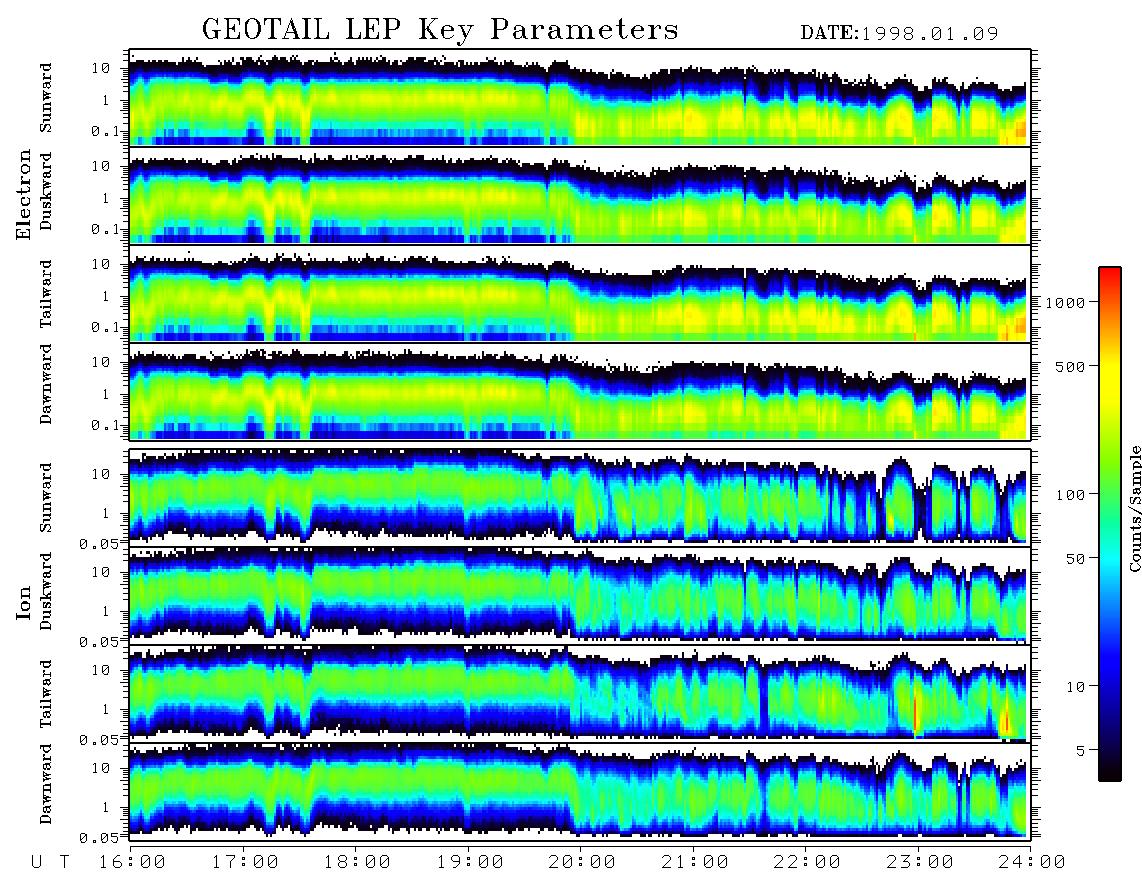
Task: Click the "U T" time axis label
Action: pyautogui.click(x=51, y=862)
